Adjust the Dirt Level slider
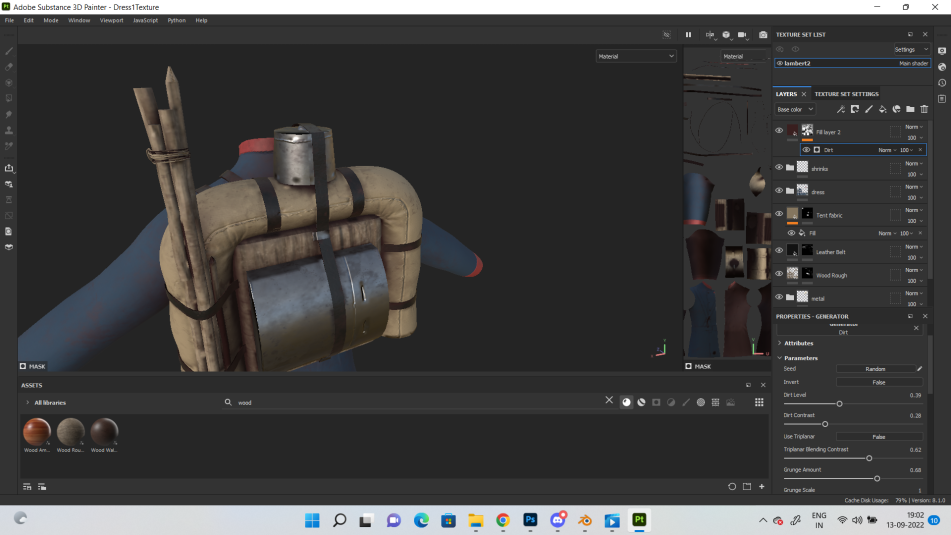Image resolution: width=951 pixels, height=535 pixels. pyautogui.click(x=839, y=403)
